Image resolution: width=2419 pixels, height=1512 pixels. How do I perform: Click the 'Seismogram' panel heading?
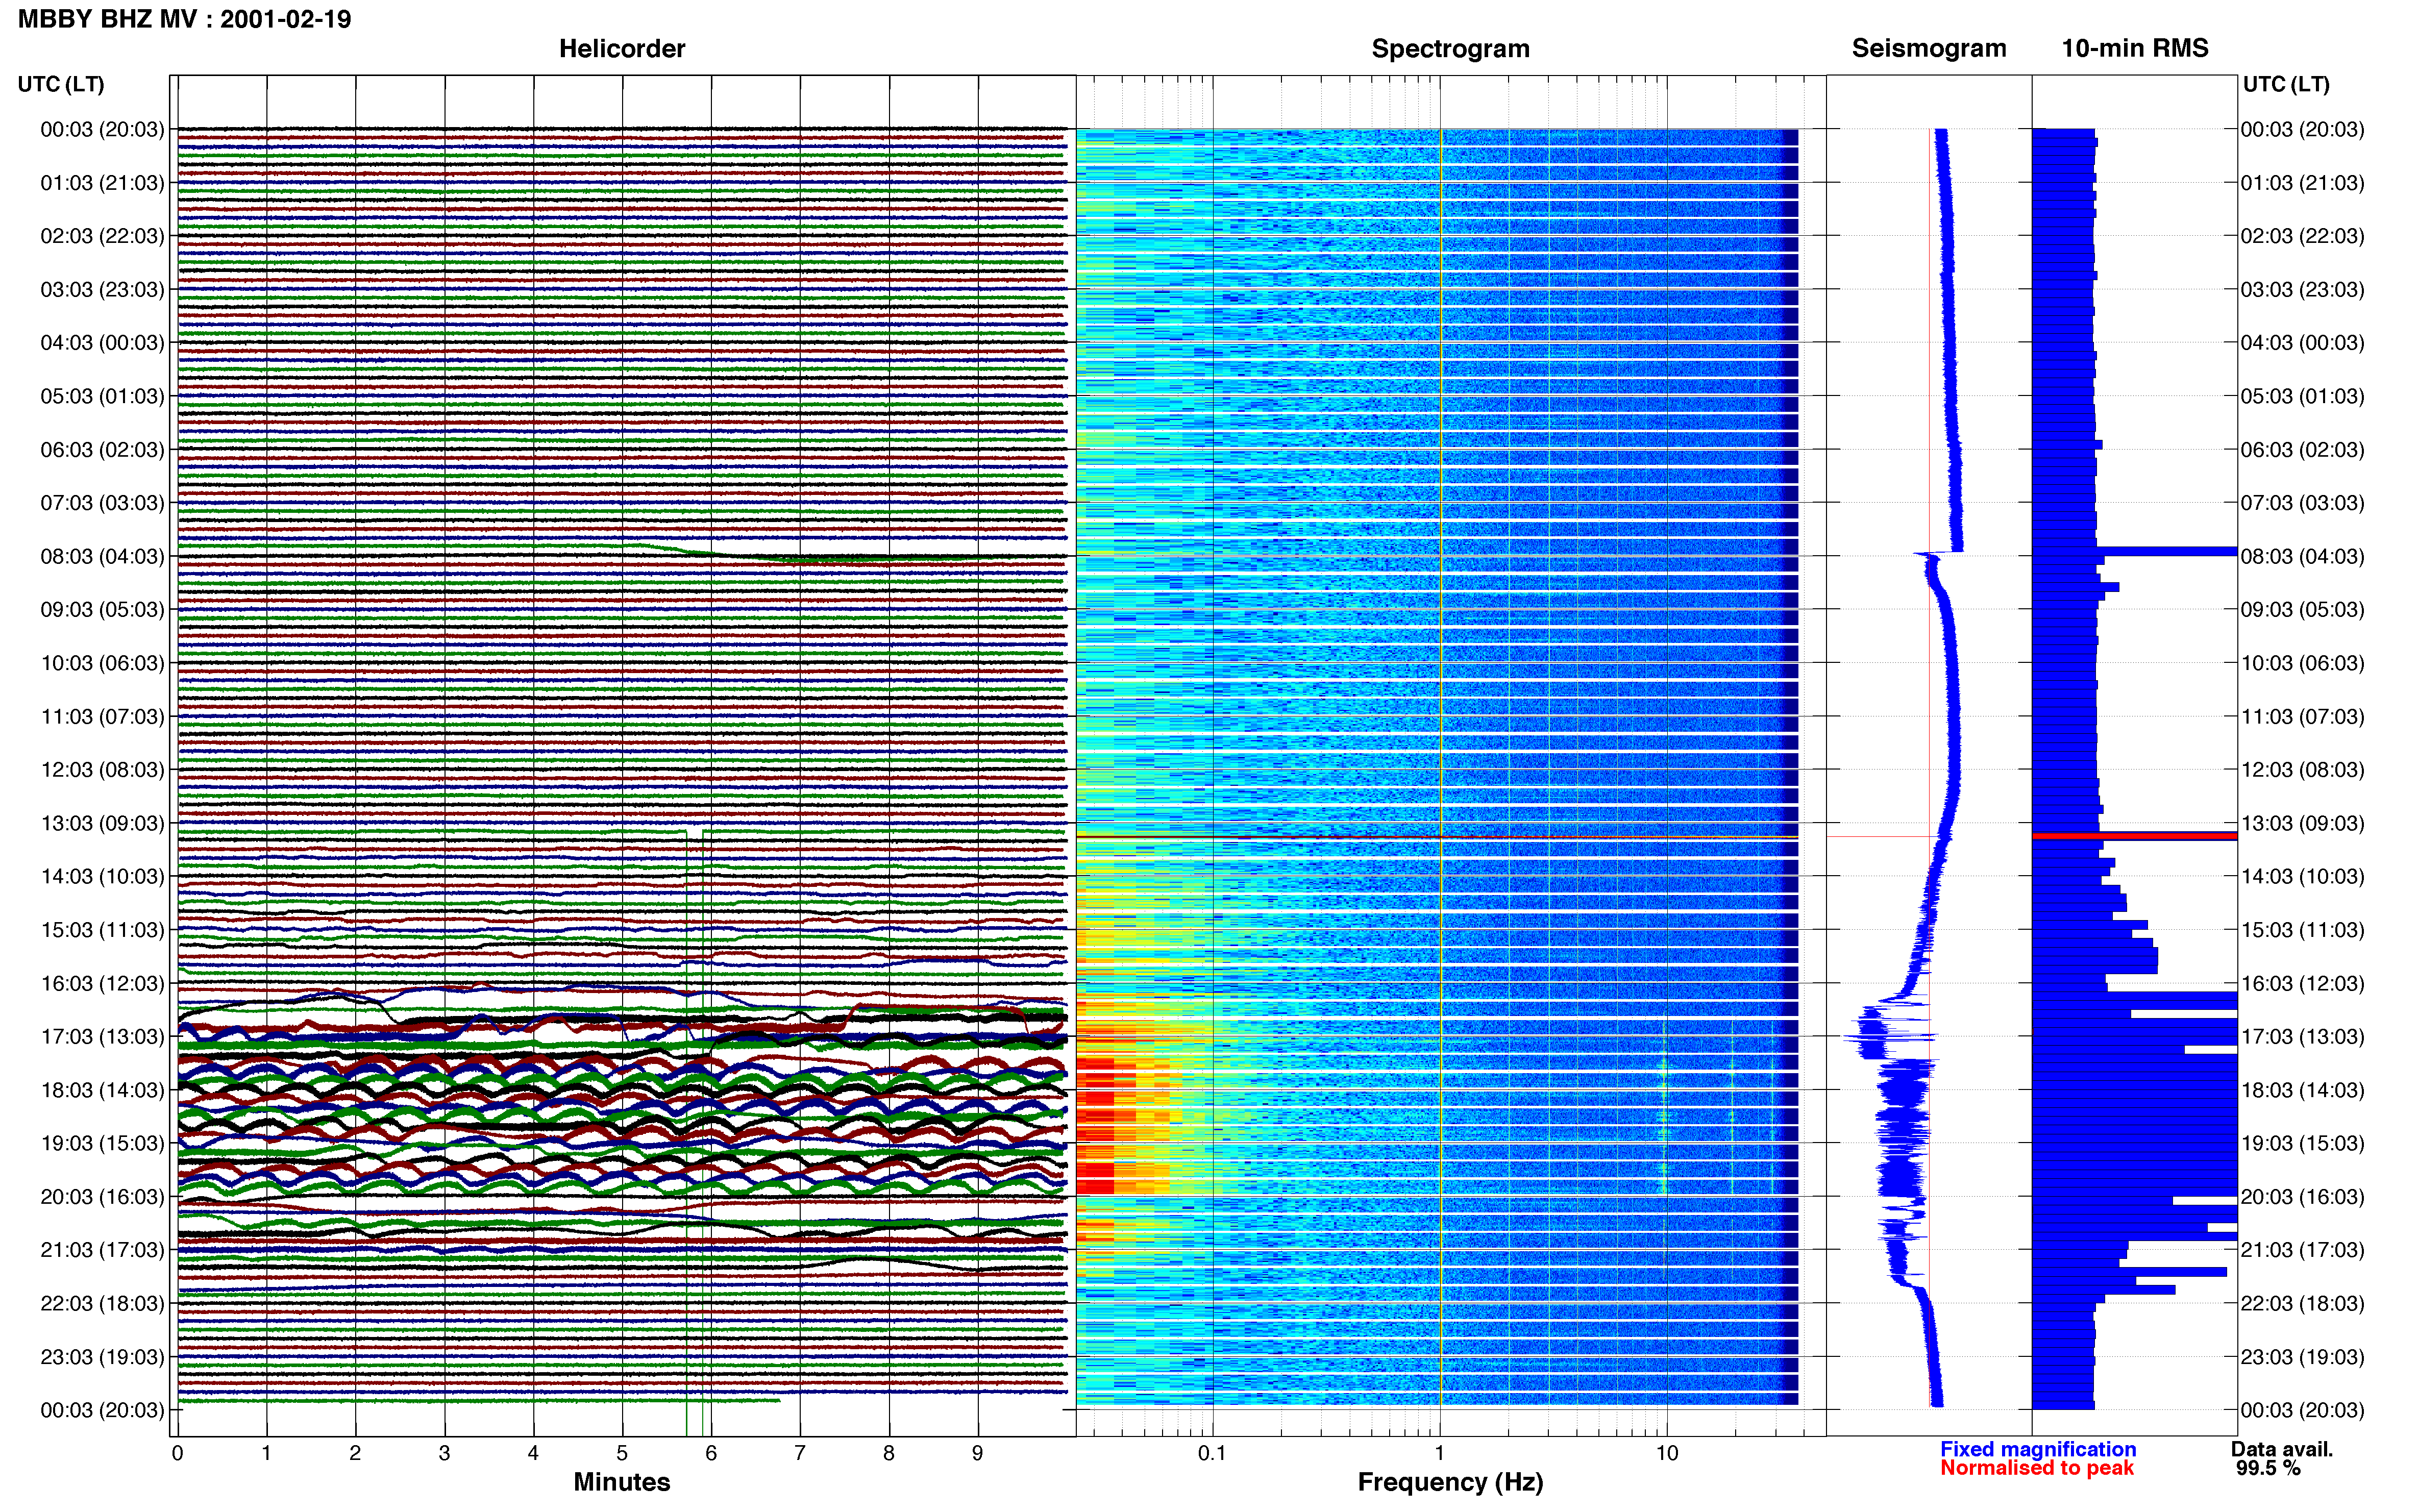click(1928, 48)
